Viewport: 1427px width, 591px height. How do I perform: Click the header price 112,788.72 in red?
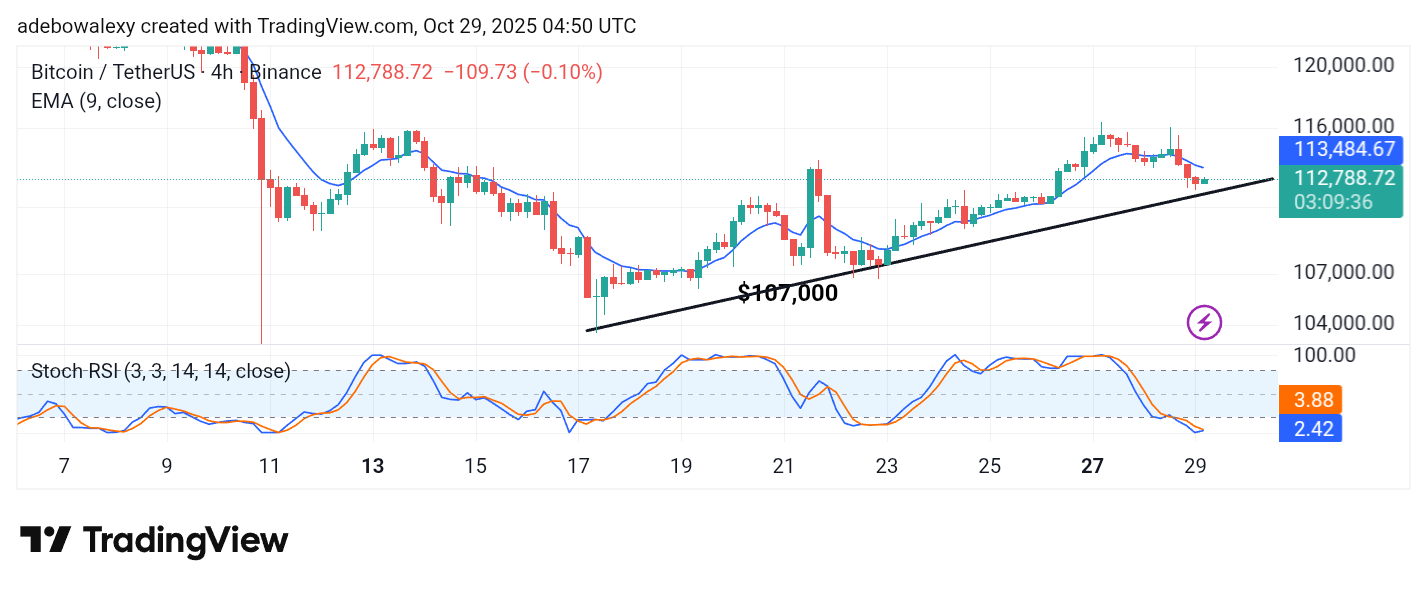coord(383,72)
